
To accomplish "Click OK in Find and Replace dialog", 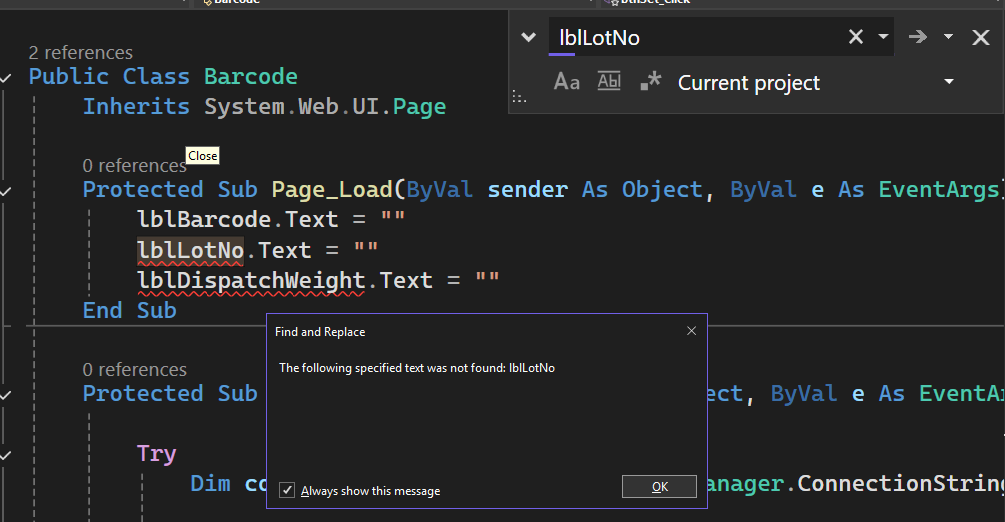I will 659,487.
